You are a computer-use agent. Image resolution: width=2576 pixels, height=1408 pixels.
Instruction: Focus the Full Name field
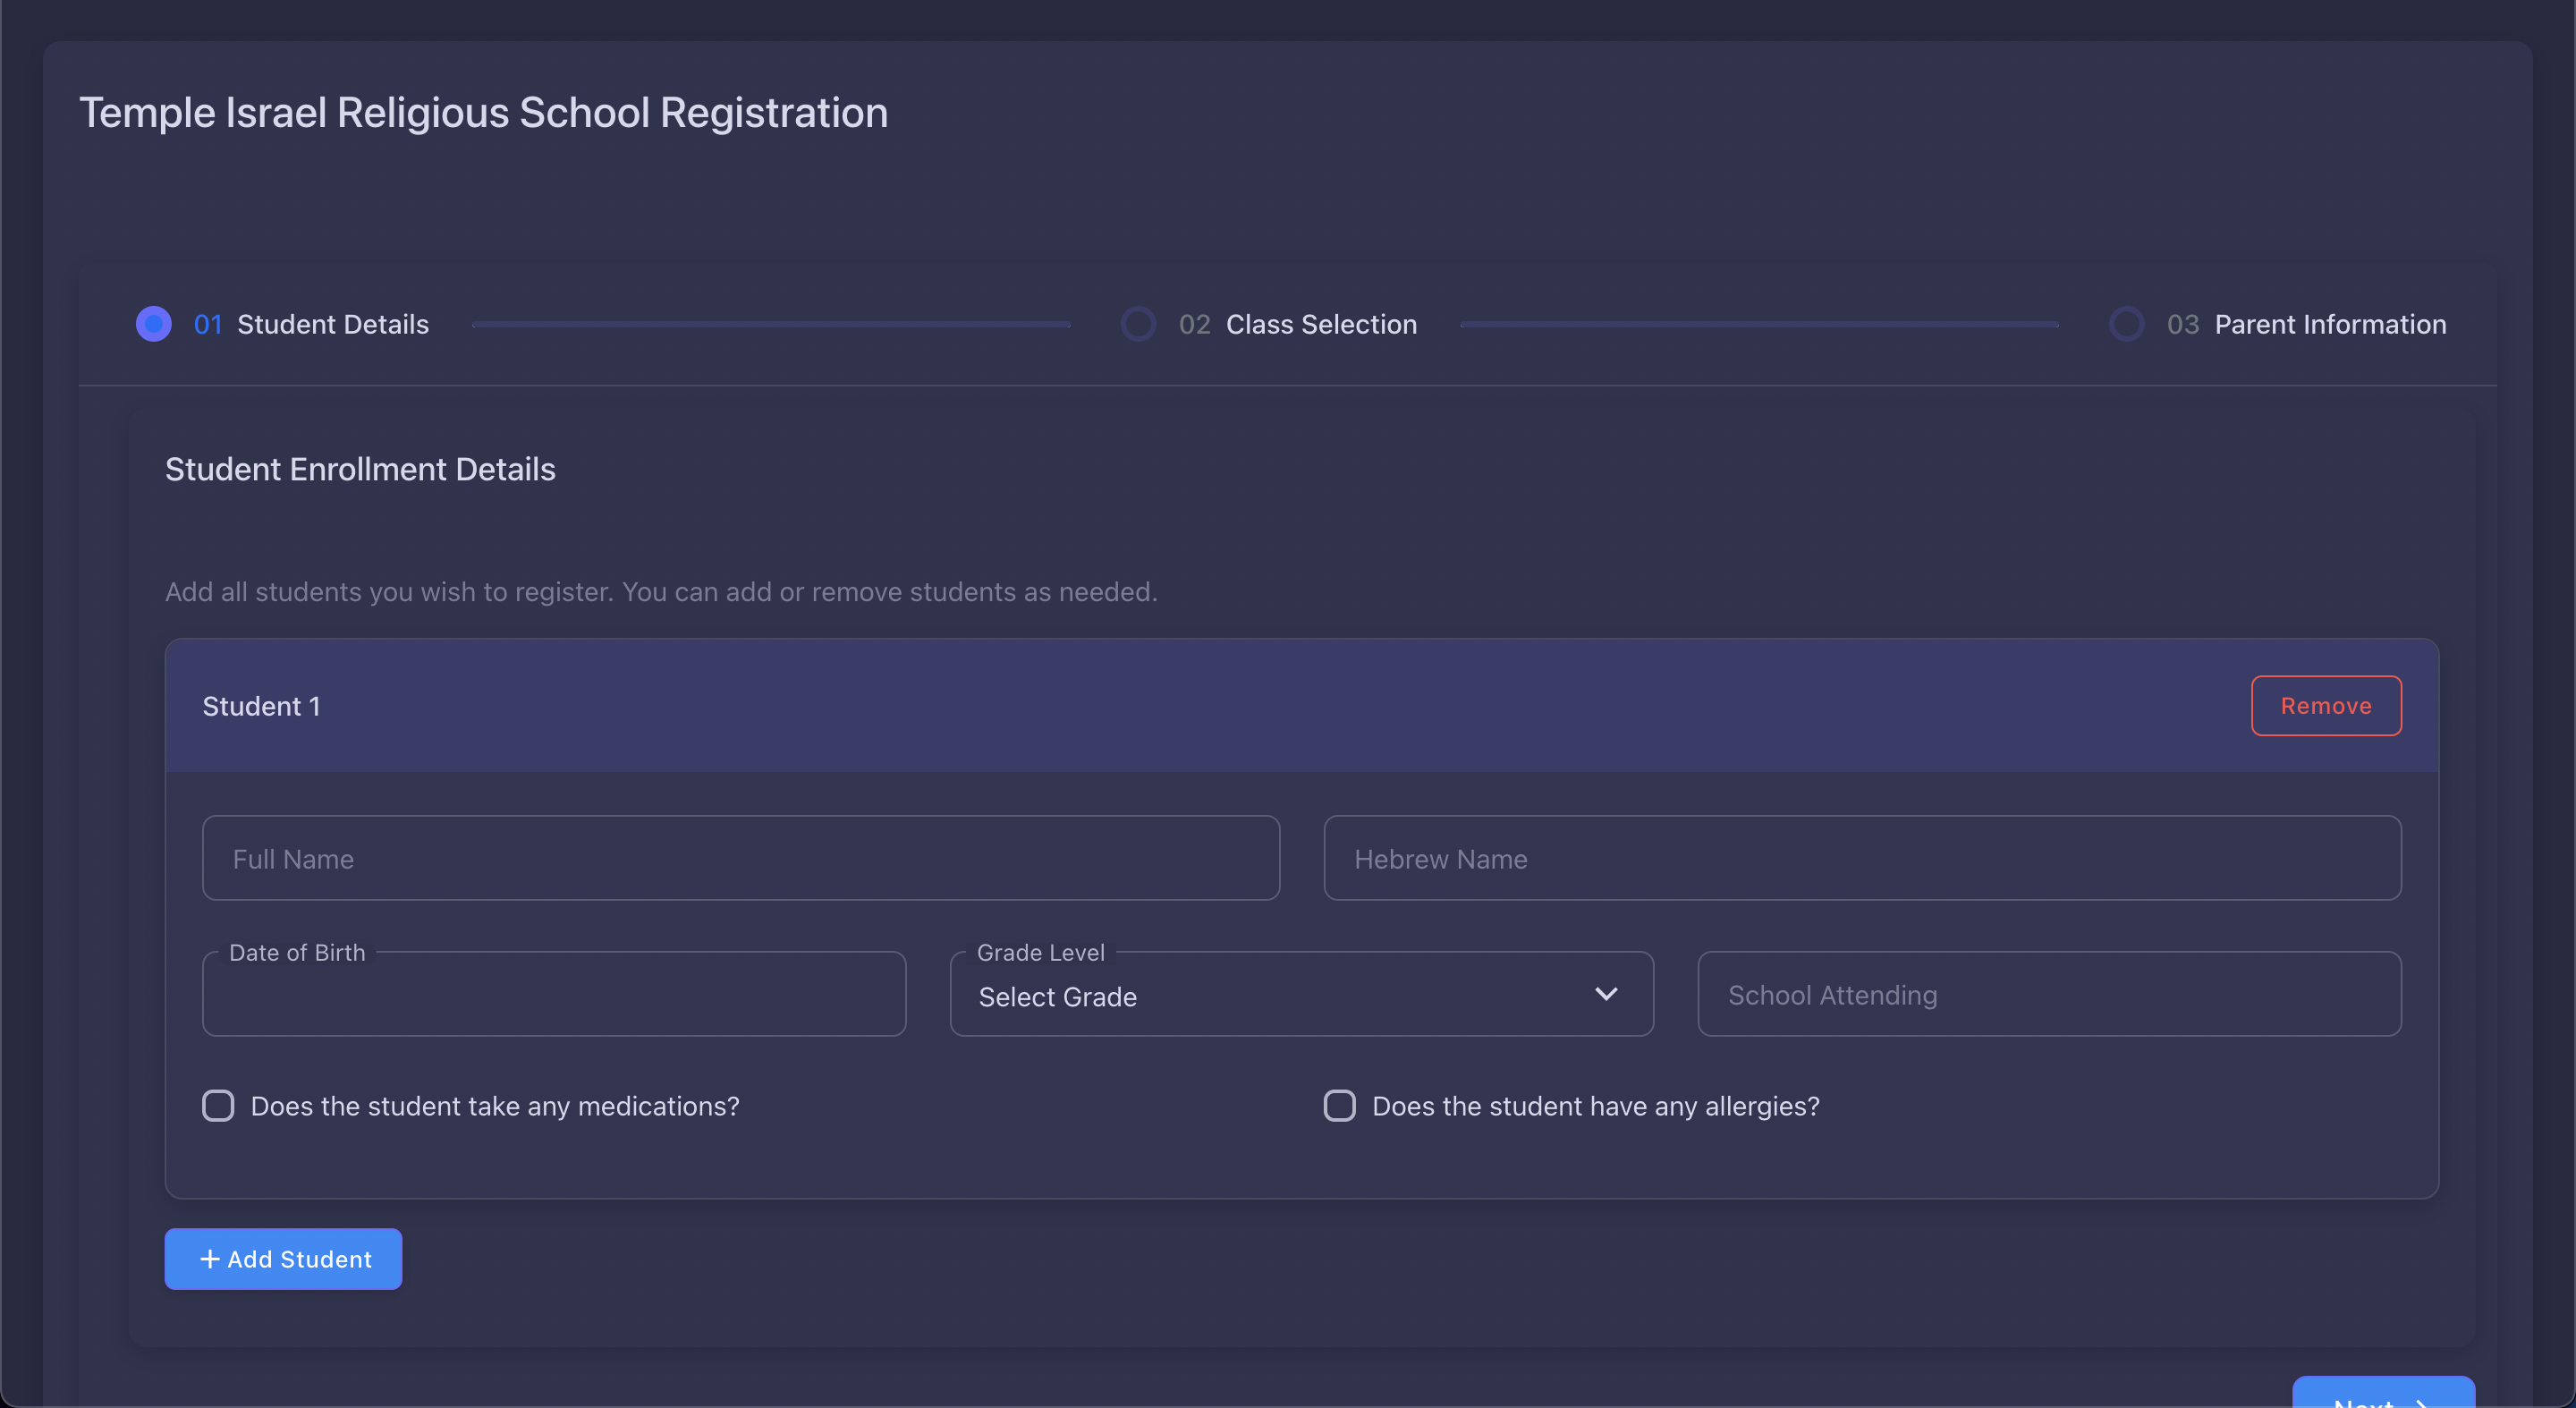click(740, 859)
